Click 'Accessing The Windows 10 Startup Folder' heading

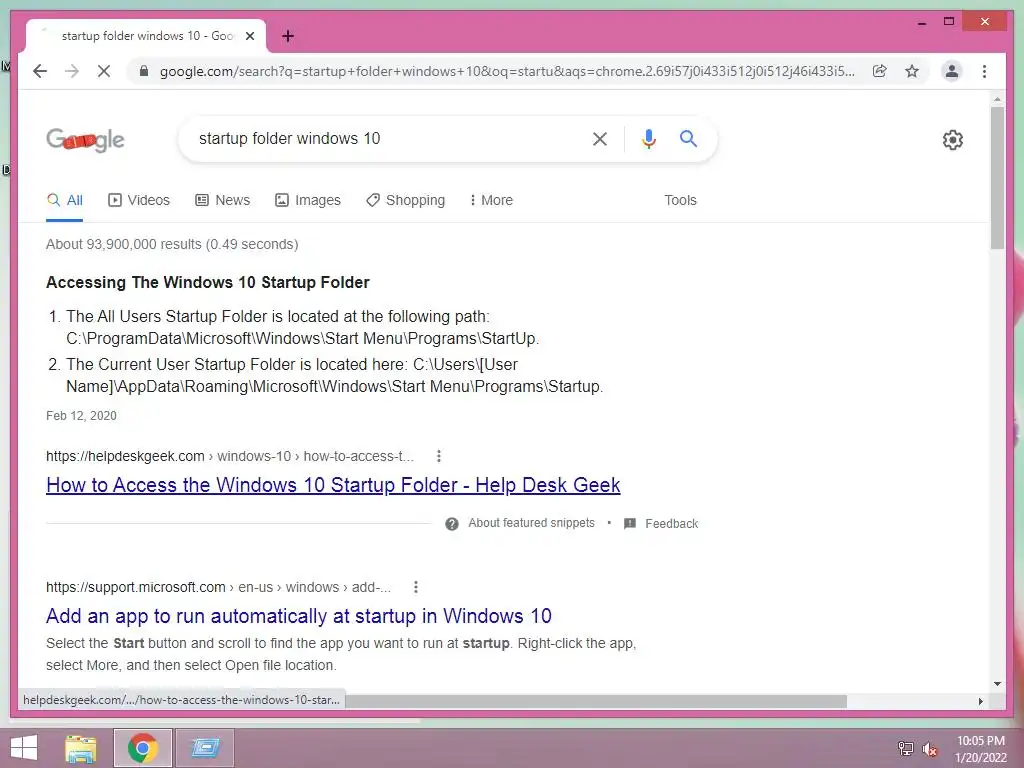click(208, 282)
